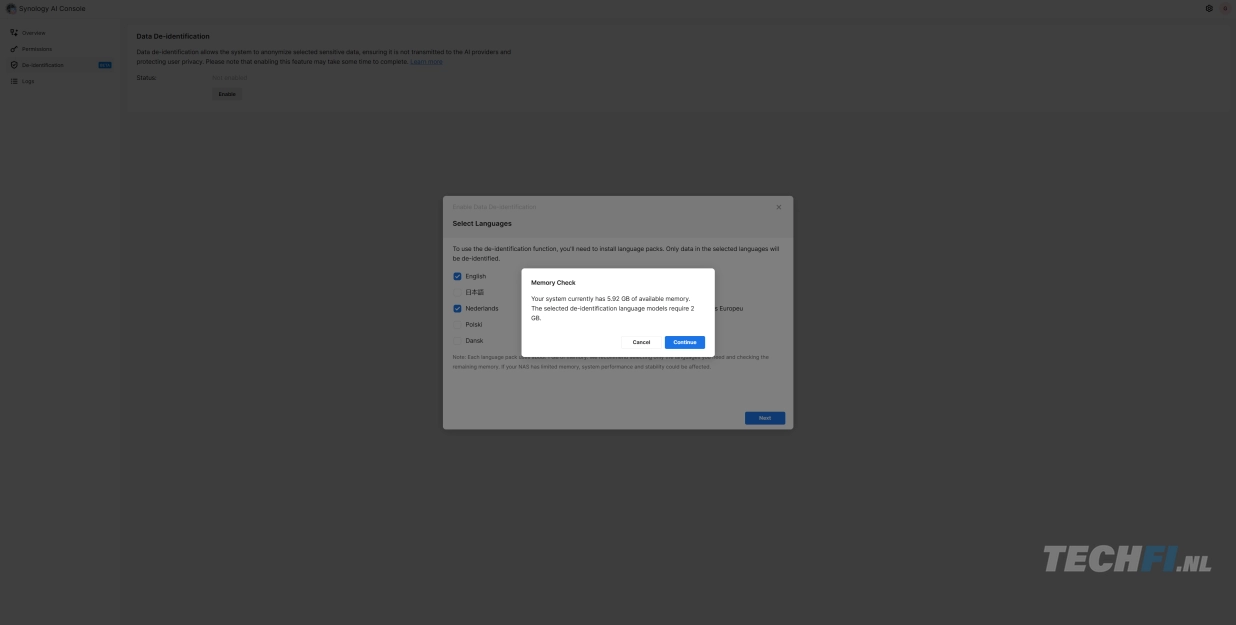The height and width of the screenshot is (625, 1236).
Task: Click the Permissions key icon
Action: click(x=14, y=49)
